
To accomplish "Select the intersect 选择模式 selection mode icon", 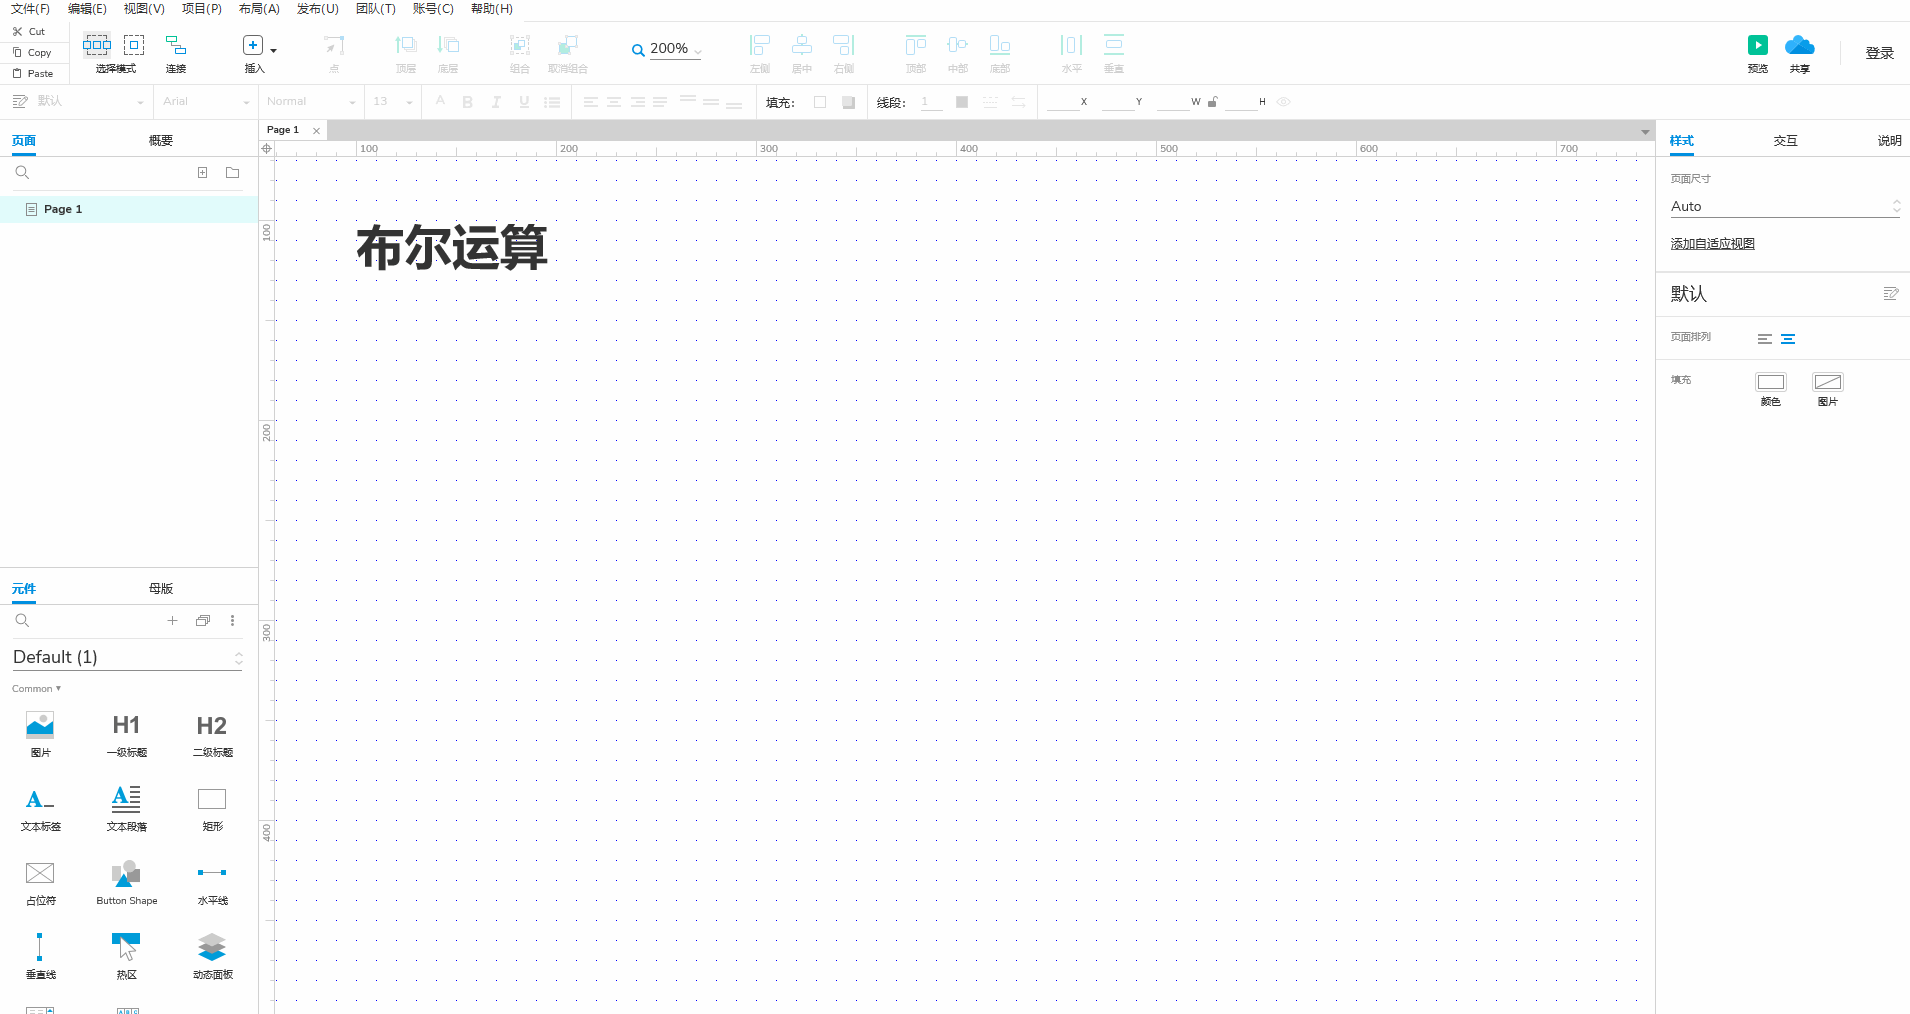I will (x=97, y=45).
